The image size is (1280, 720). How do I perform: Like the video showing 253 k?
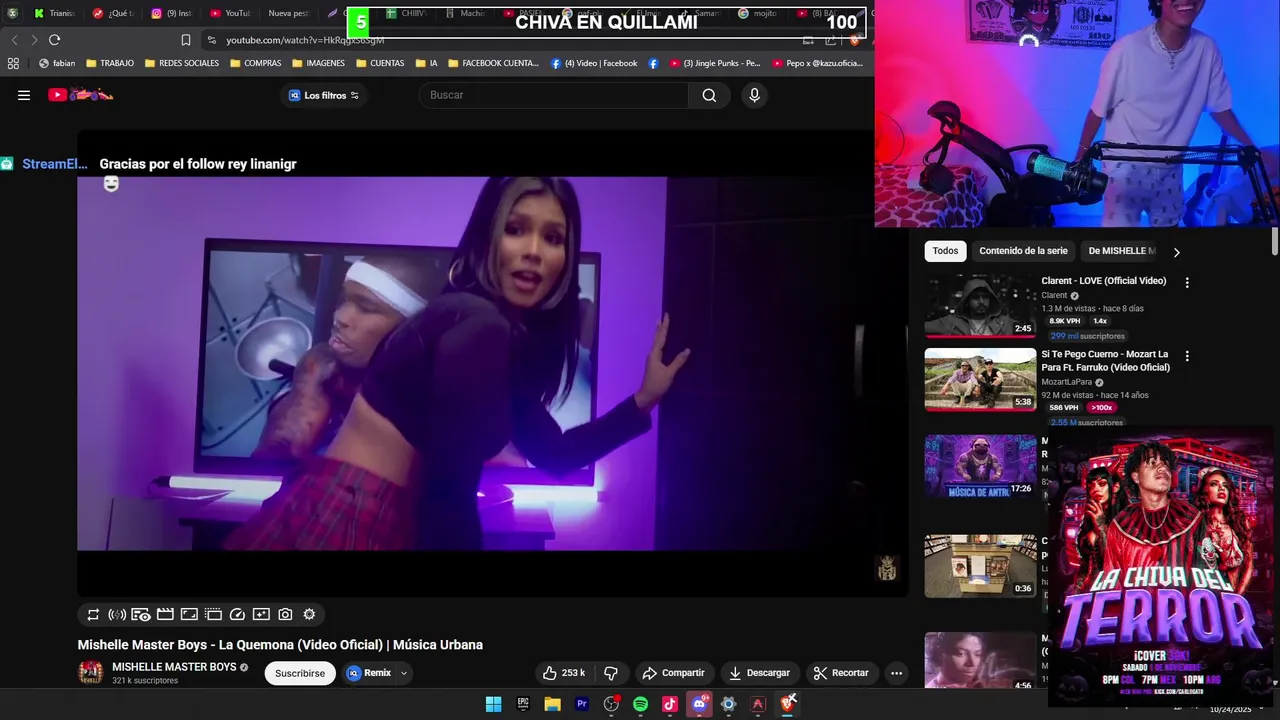point(564,673)
